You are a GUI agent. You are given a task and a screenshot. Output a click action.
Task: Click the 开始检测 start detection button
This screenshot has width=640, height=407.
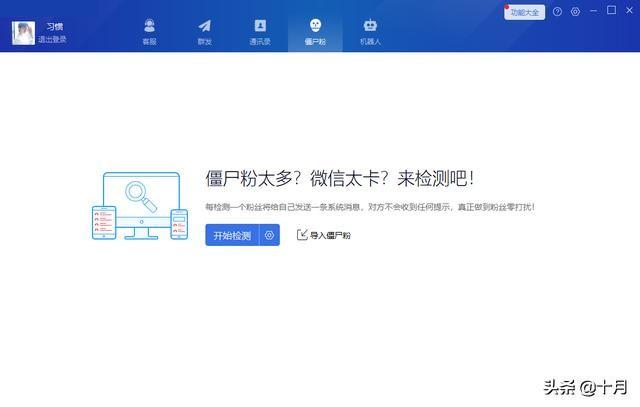(232, 235)
